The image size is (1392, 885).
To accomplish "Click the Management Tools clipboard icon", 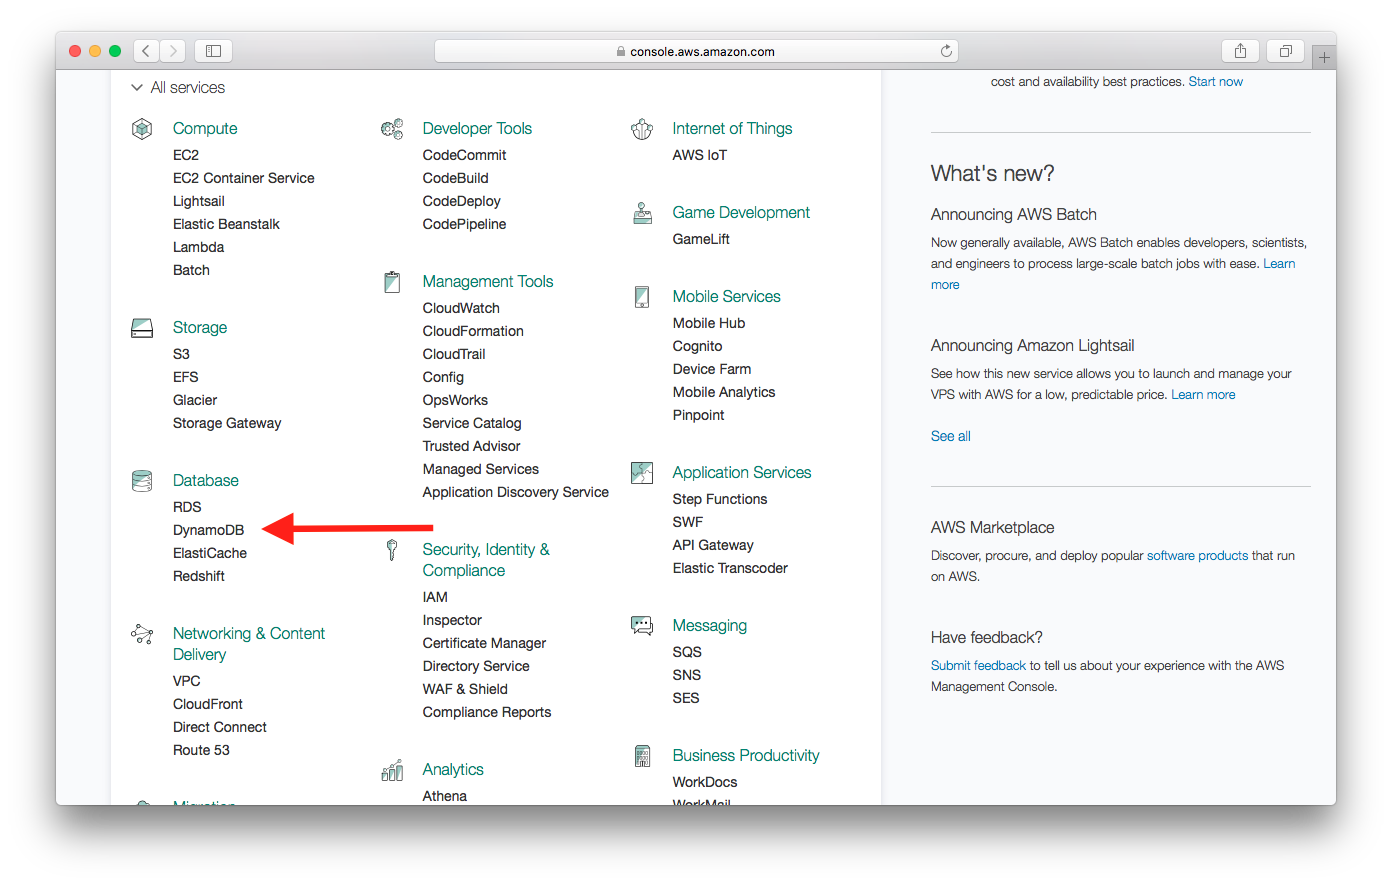I will [x=392, y=282].
